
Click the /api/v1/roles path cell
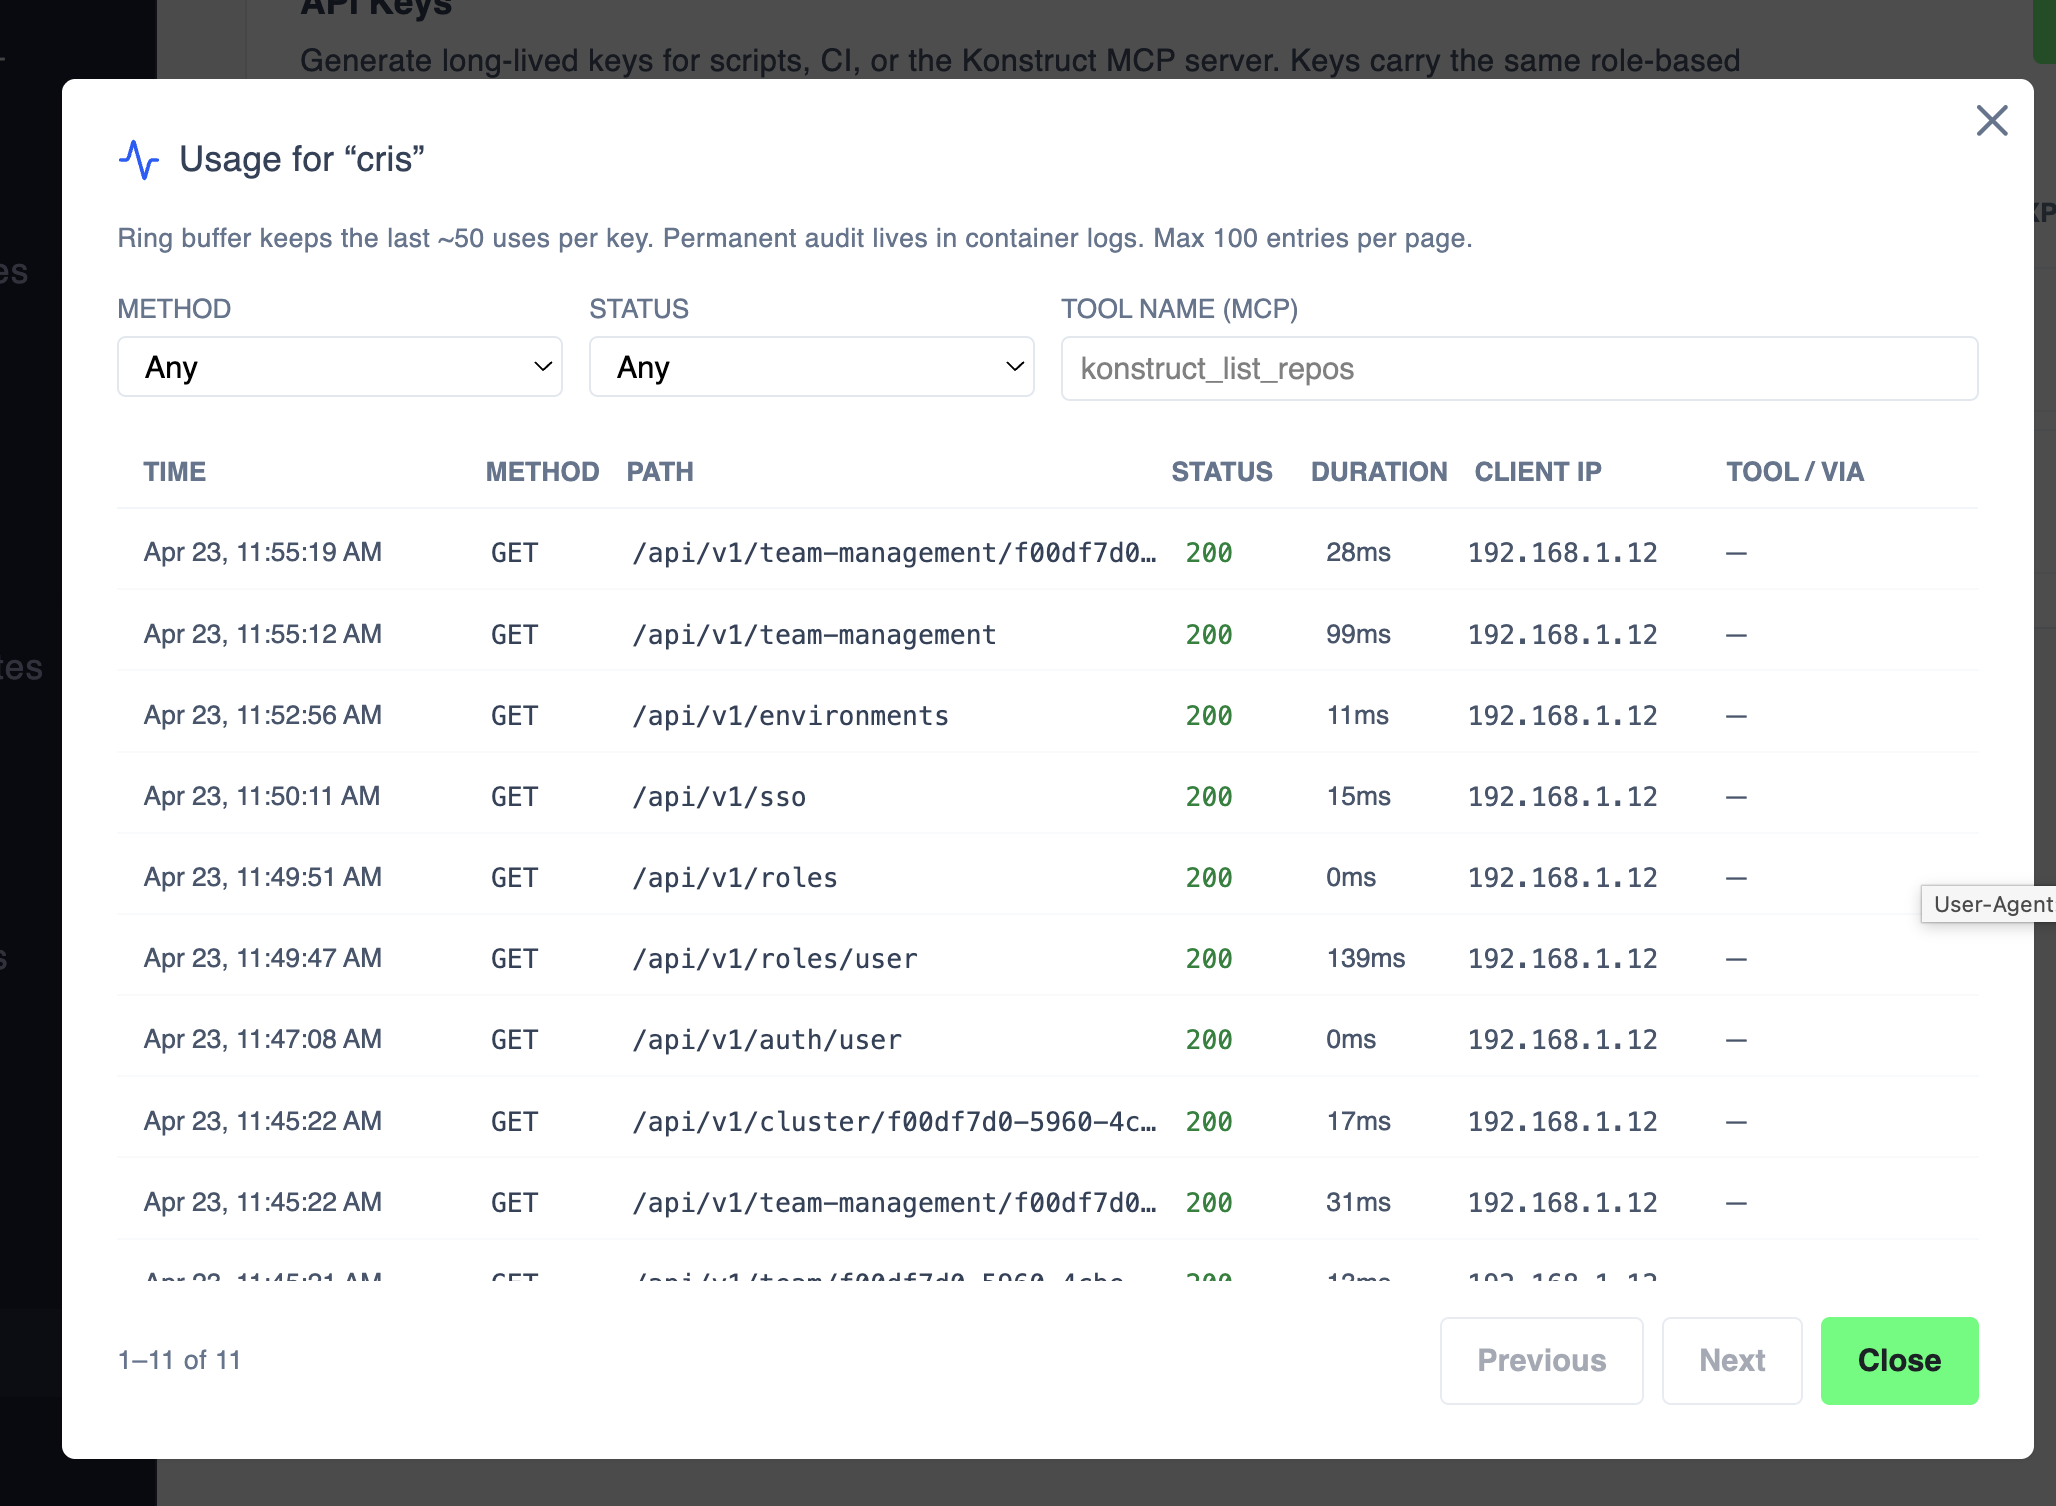click(735, 878)
